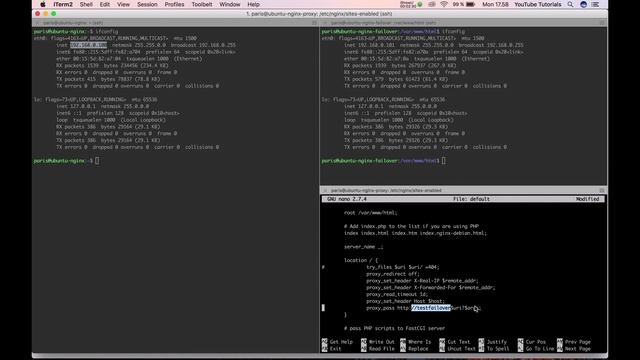Image resolution: width=640 pixels, height=360 pixels.
Task: Click the proxy_redirect off; line
Action: click(393, 274)
